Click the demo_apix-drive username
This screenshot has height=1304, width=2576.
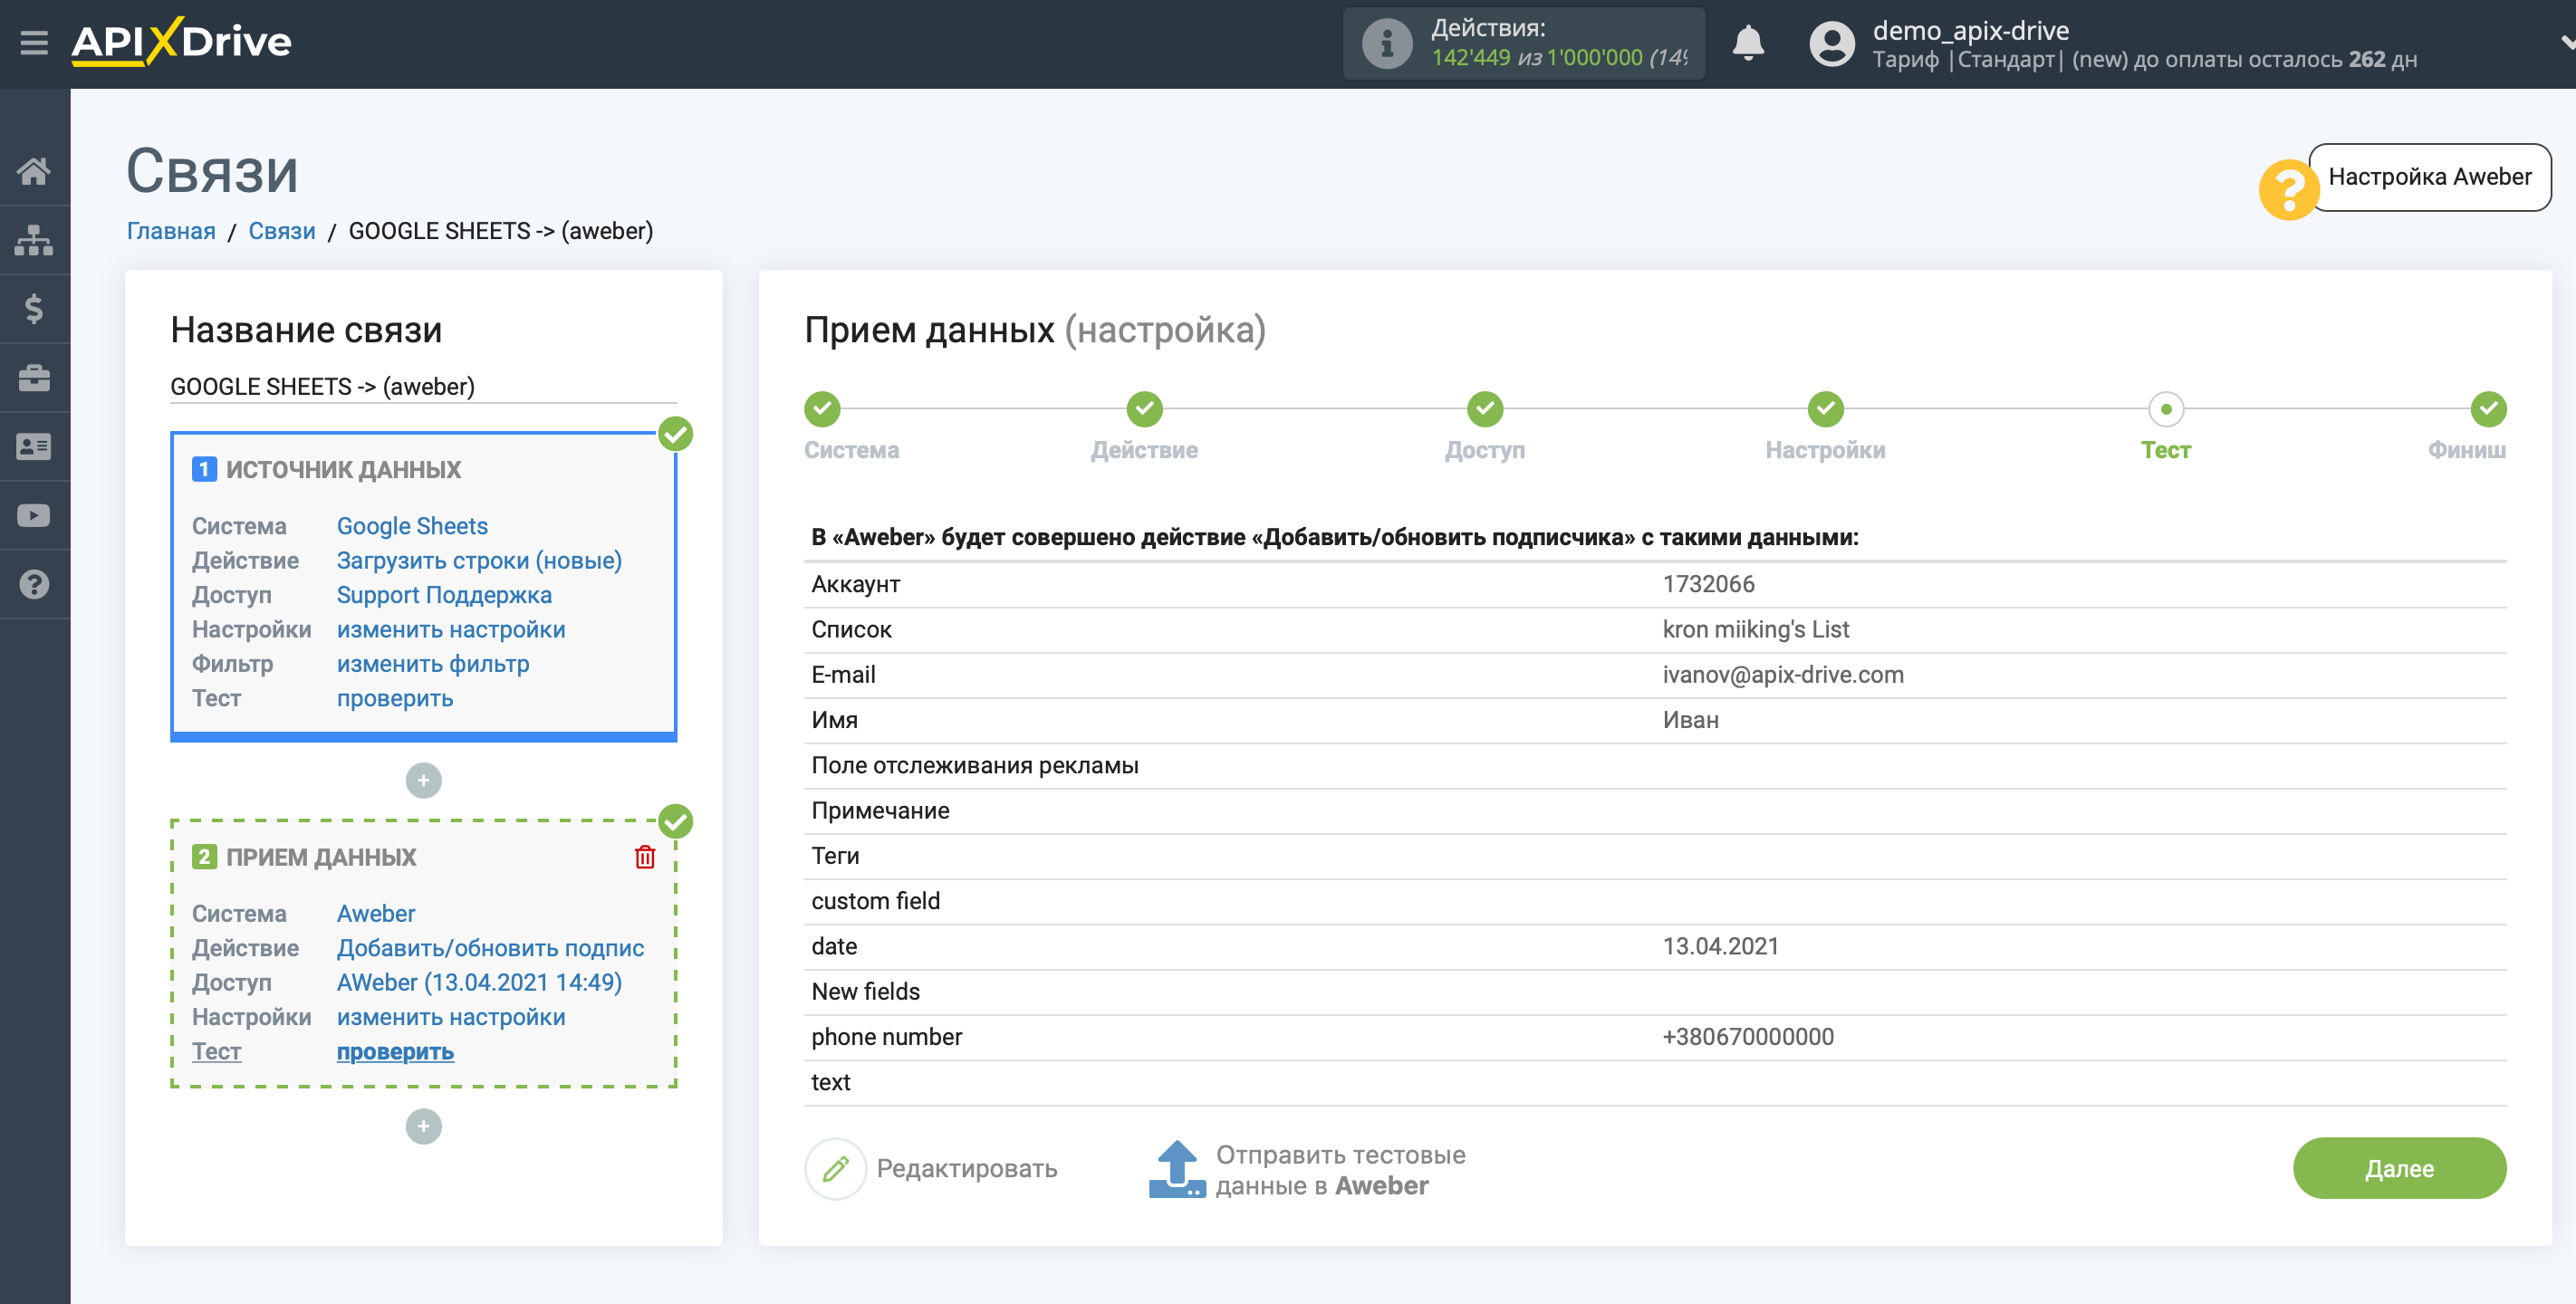(x=1970, y=30)
